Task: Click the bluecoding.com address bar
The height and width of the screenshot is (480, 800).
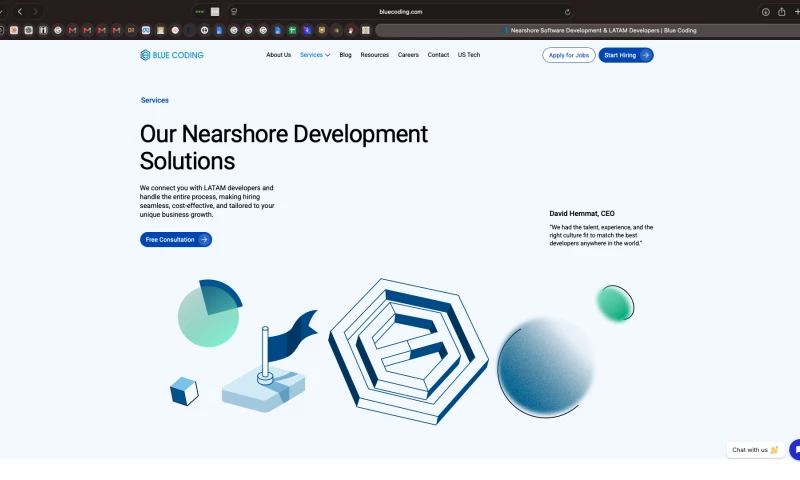Action: [401, 12]
